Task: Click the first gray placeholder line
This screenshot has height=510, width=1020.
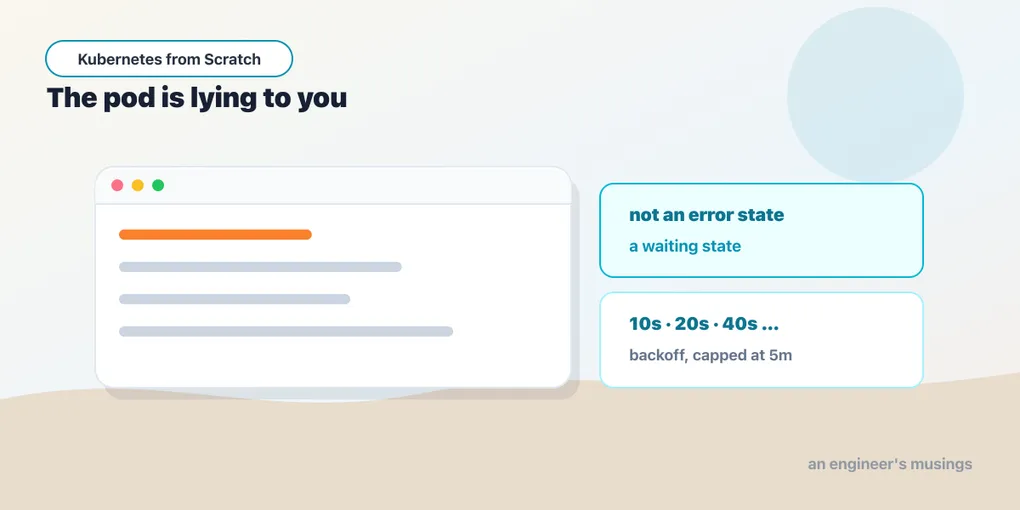Action: tap(260, 267)
